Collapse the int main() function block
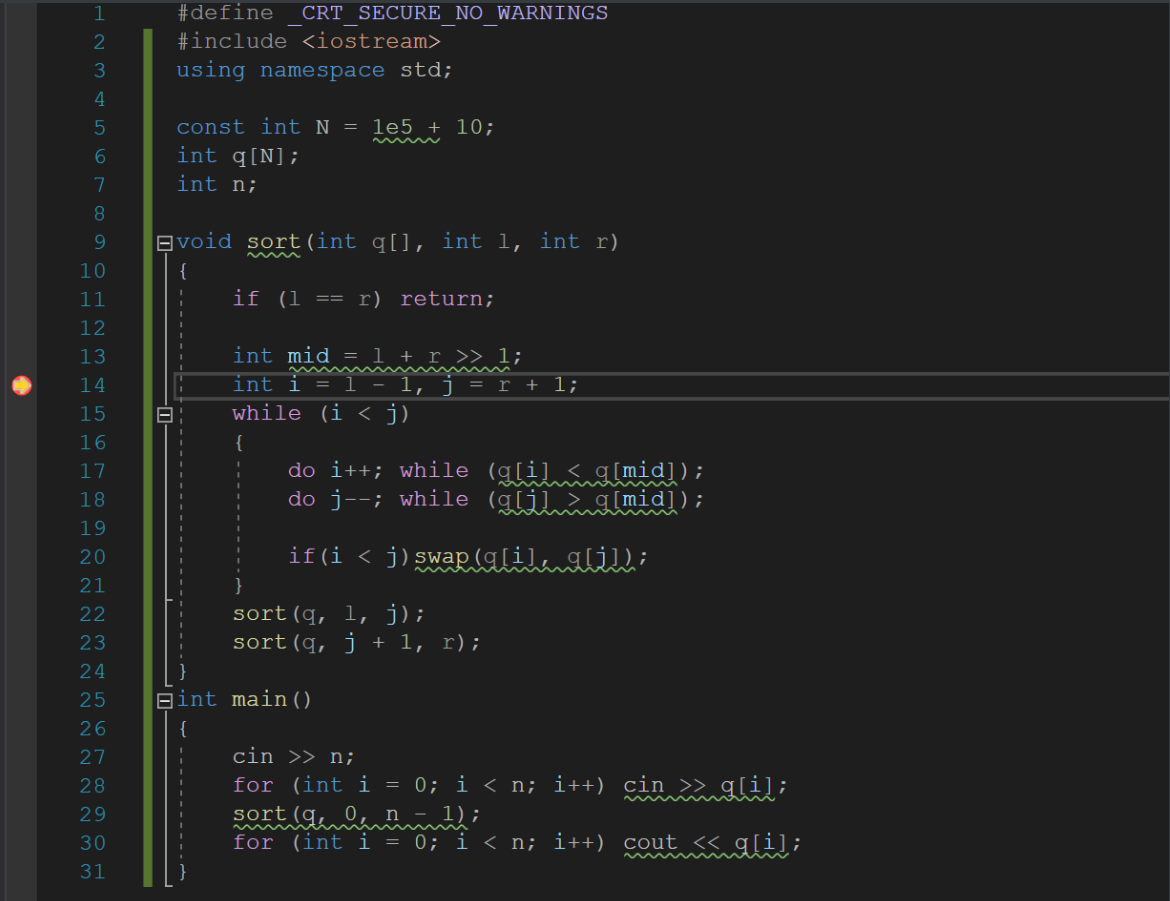This screenshot has height=901, width=1170. click(165, 700)
